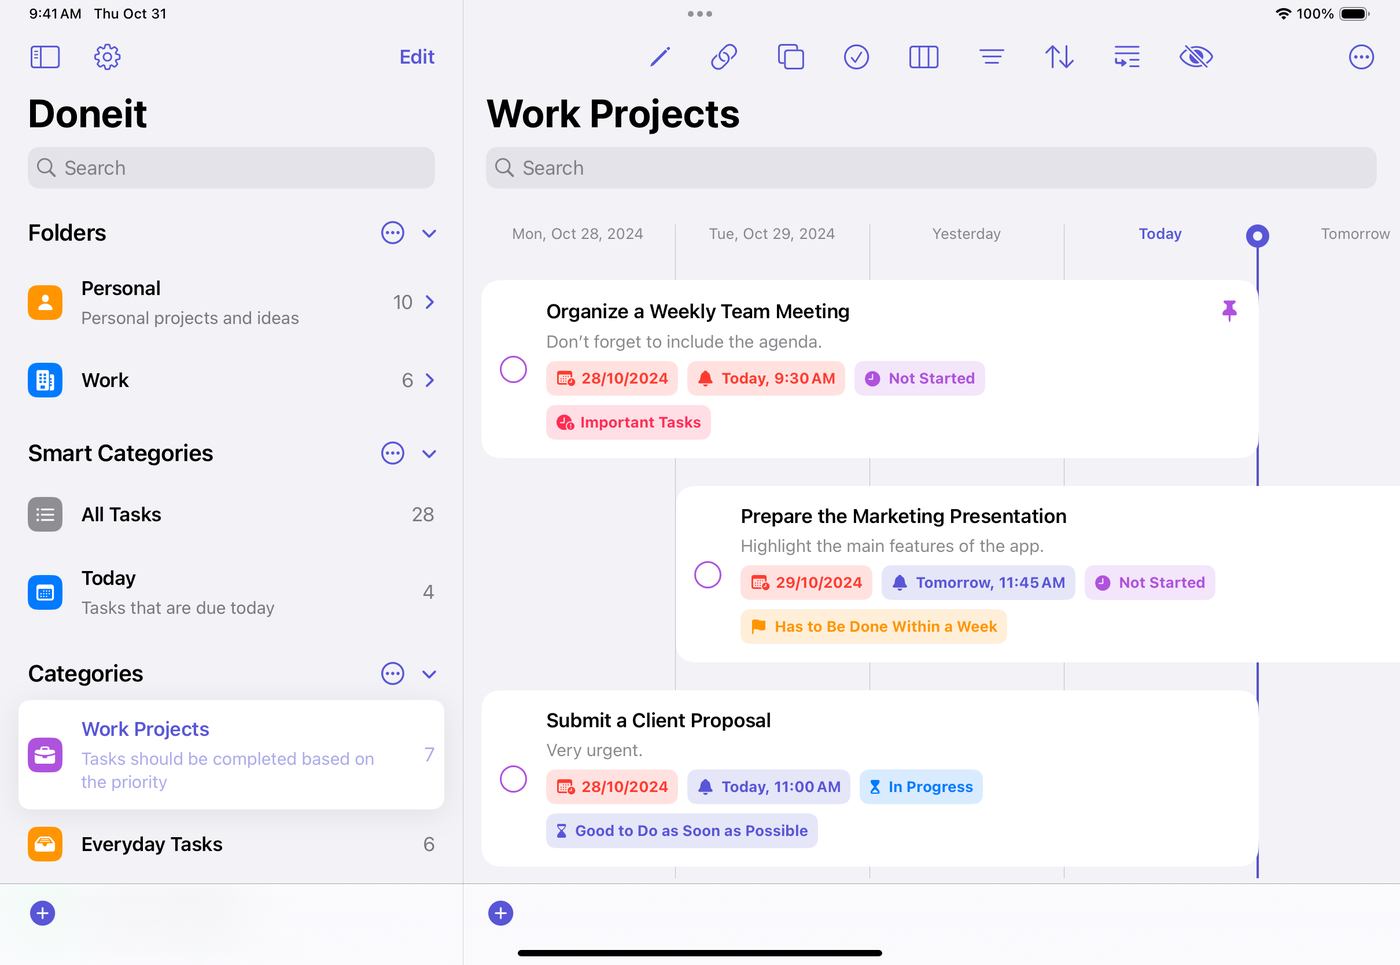Open the Personal folder icon
This screenshot has width=1400, height=965.
45,302
